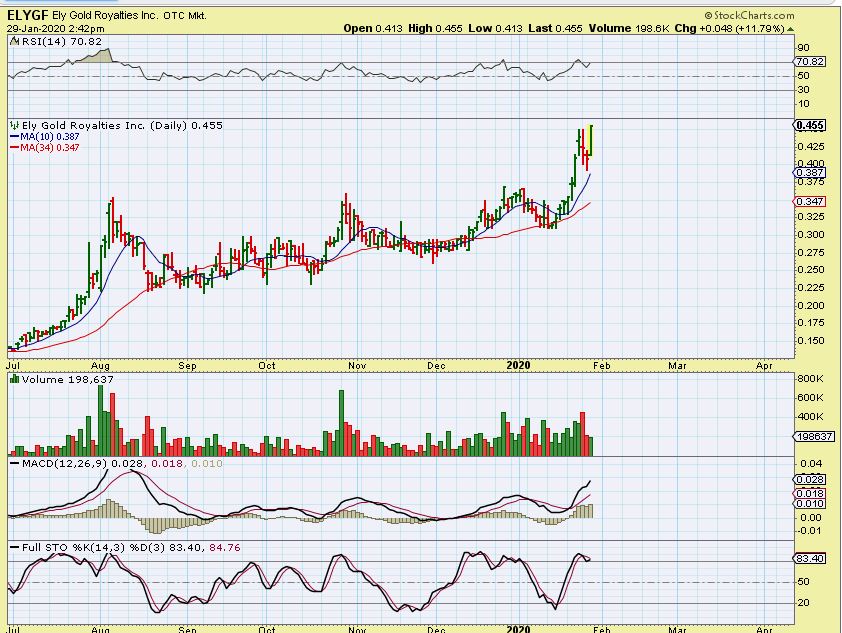This screenshot has width=842, height=633.
Task: Click the 70.82 RSI value tag
Action: coord(810,62)
